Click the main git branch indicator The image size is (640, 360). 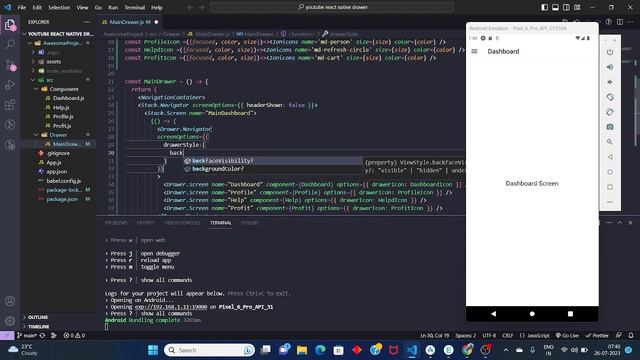27,336
